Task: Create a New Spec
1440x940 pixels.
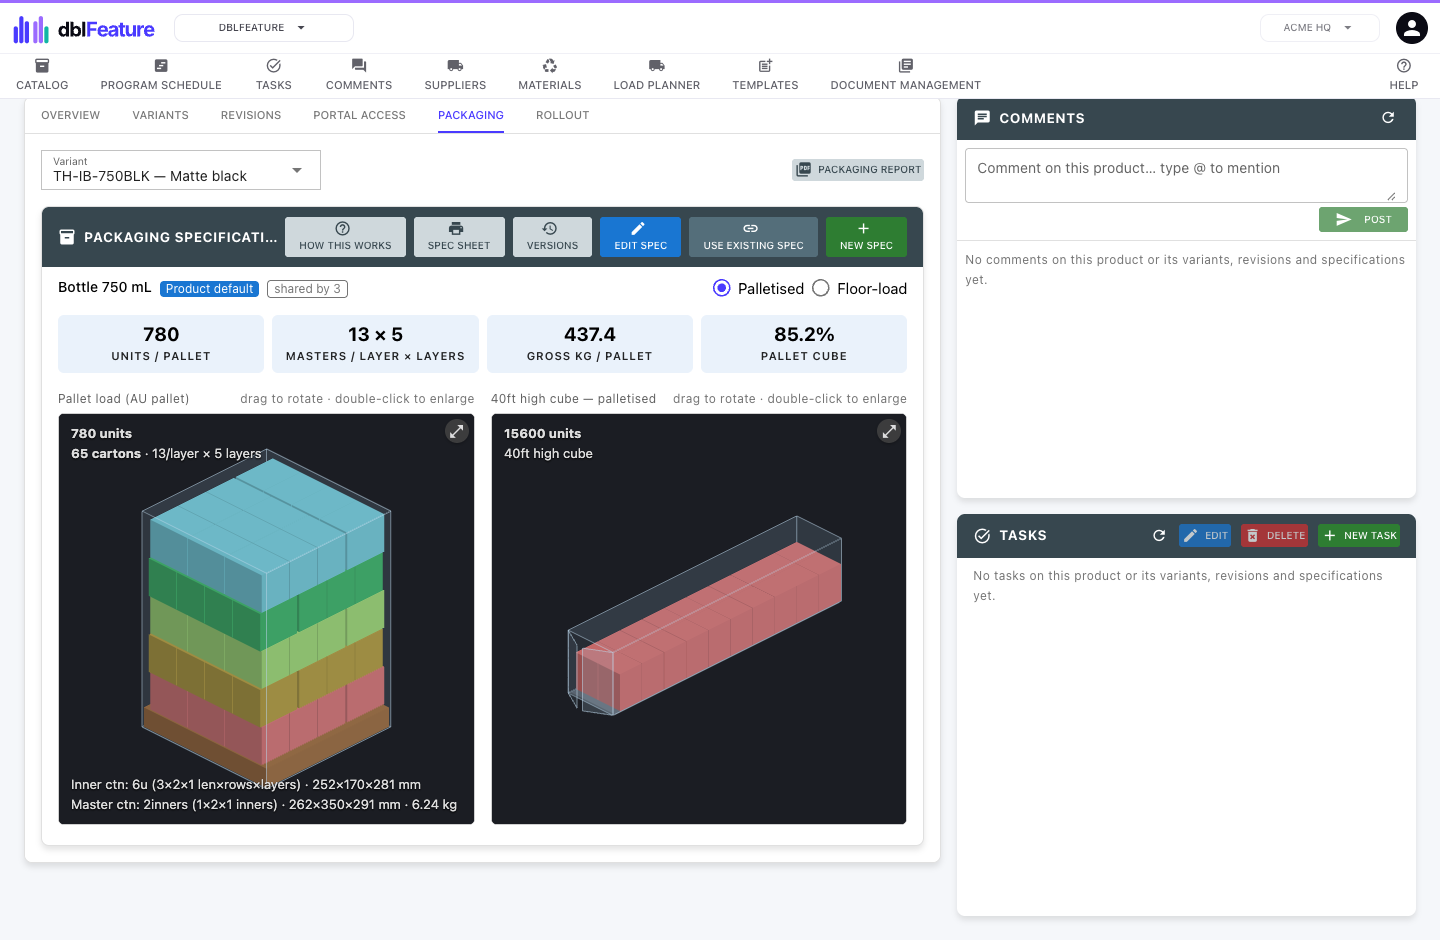Action: [866, 237]
